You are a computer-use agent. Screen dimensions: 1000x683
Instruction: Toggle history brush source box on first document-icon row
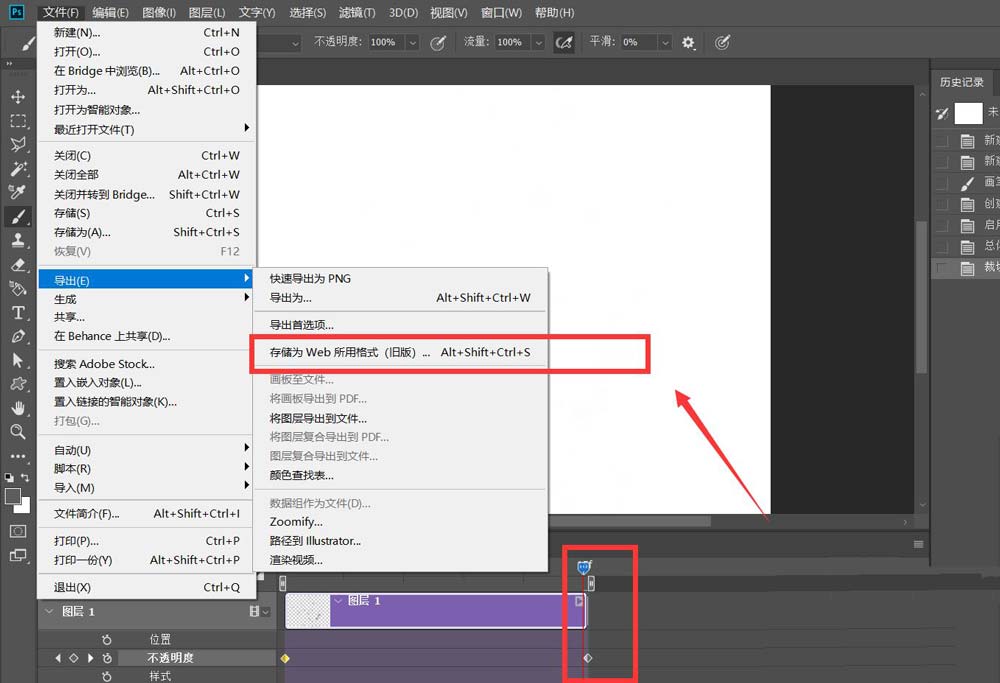(941, 141)
